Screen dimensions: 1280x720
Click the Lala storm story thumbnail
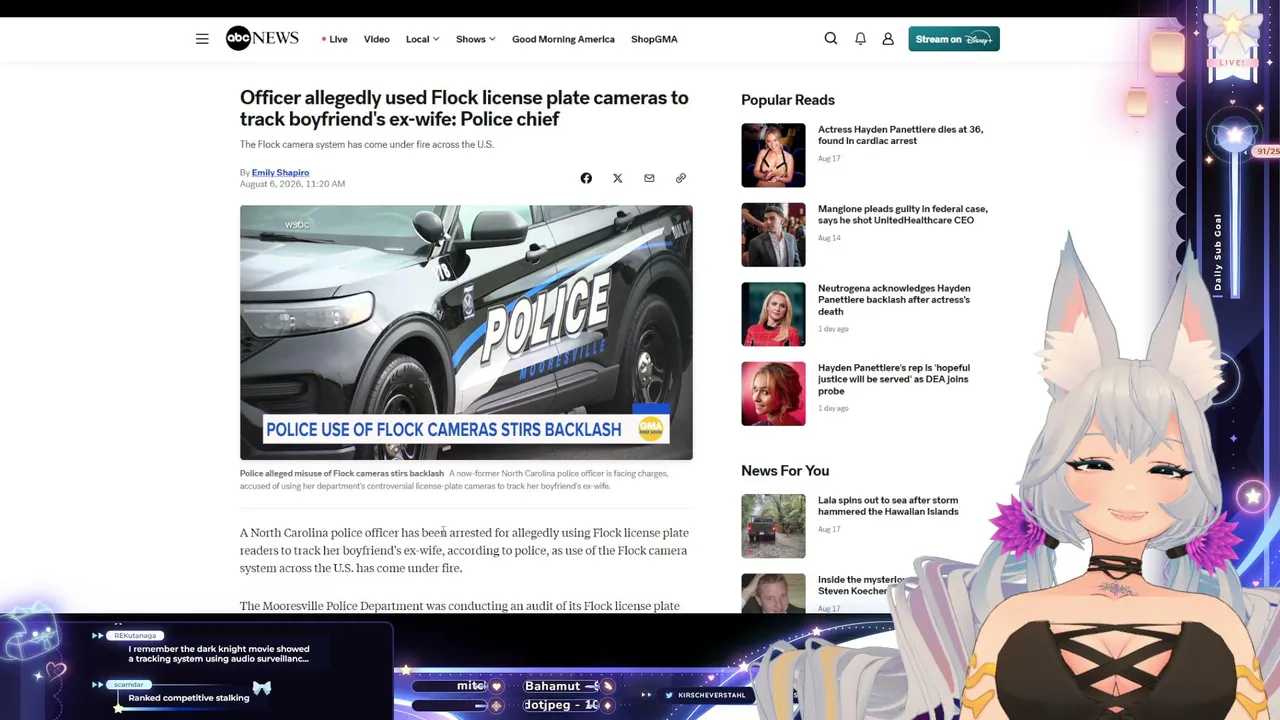[773, 526]
